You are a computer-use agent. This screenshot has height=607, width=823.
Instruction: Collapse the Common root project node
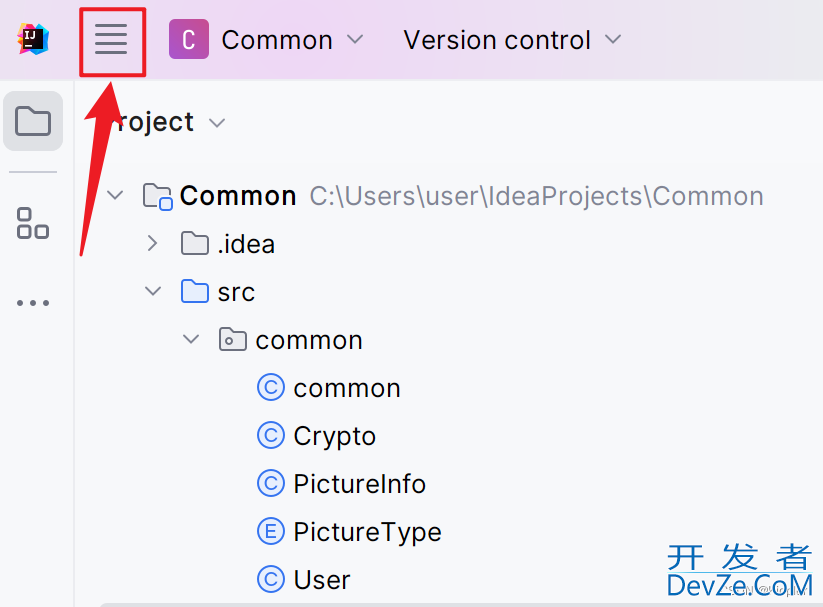point(114,195)
